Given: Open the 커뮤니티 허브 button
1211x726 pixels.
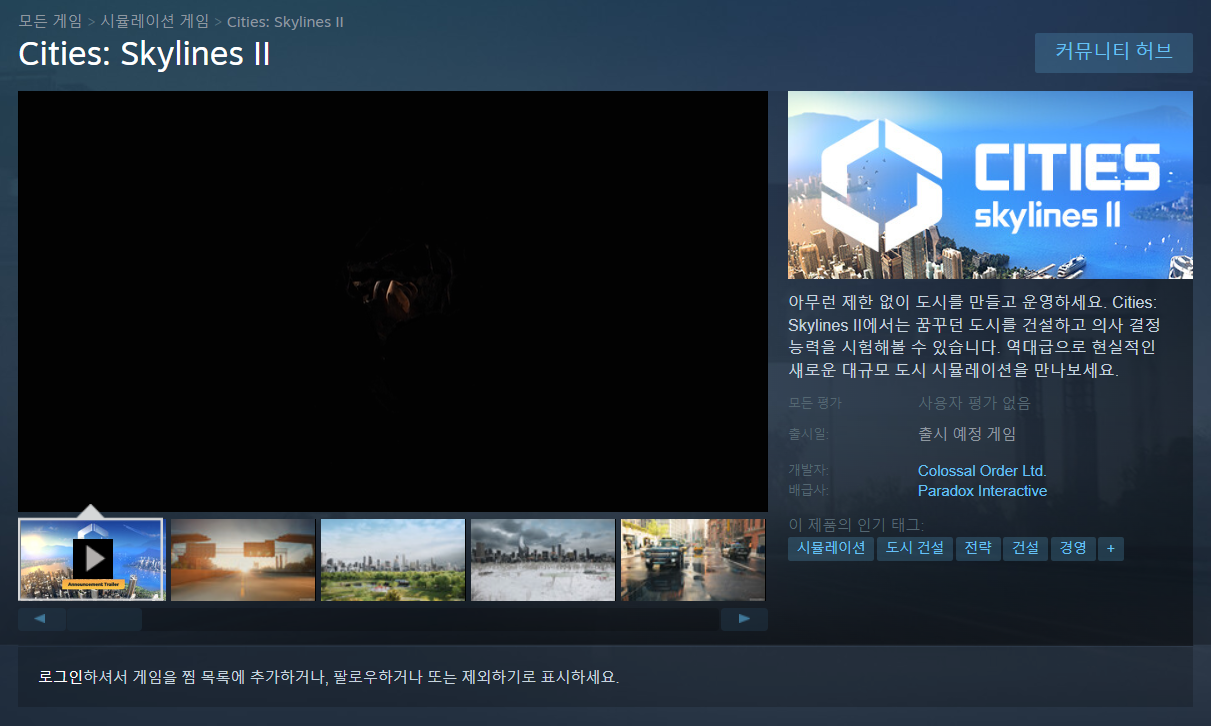Looking at the screenshot, I should coord(1113,52).
